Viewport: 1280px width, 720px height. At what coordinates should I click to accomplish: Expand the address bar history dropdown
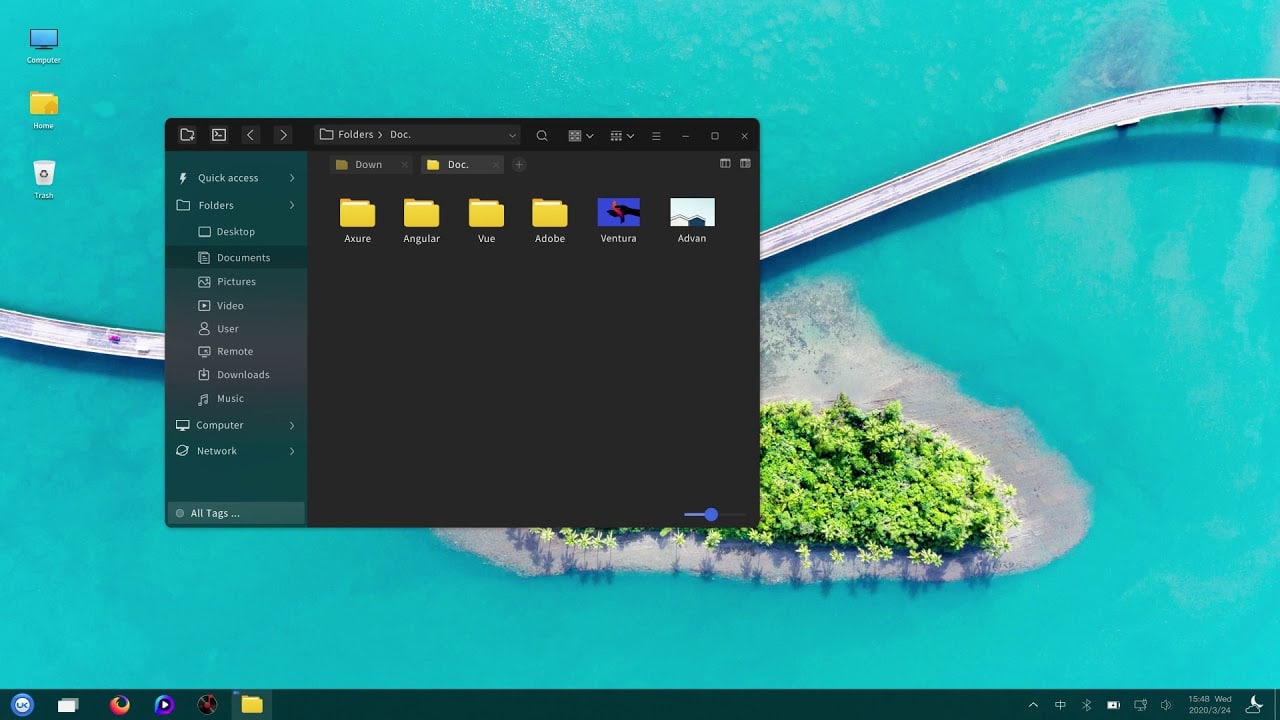pos(512,135)
